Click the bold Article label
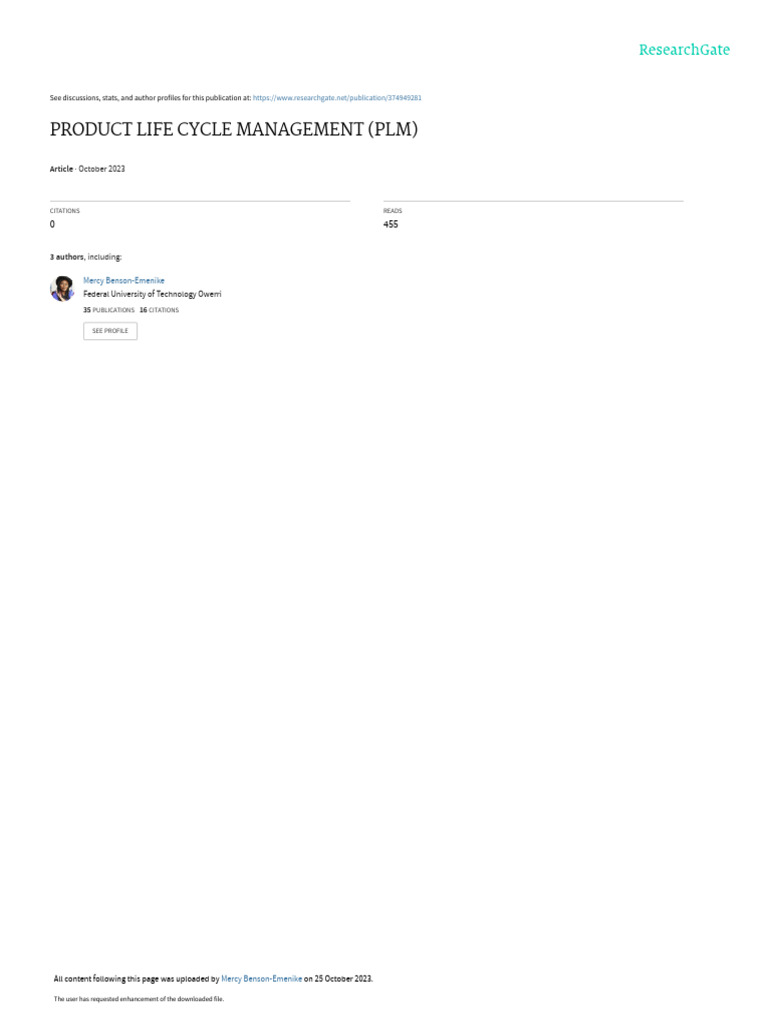The width and height of the screenshot is (768, 1024). coord(61,168)
